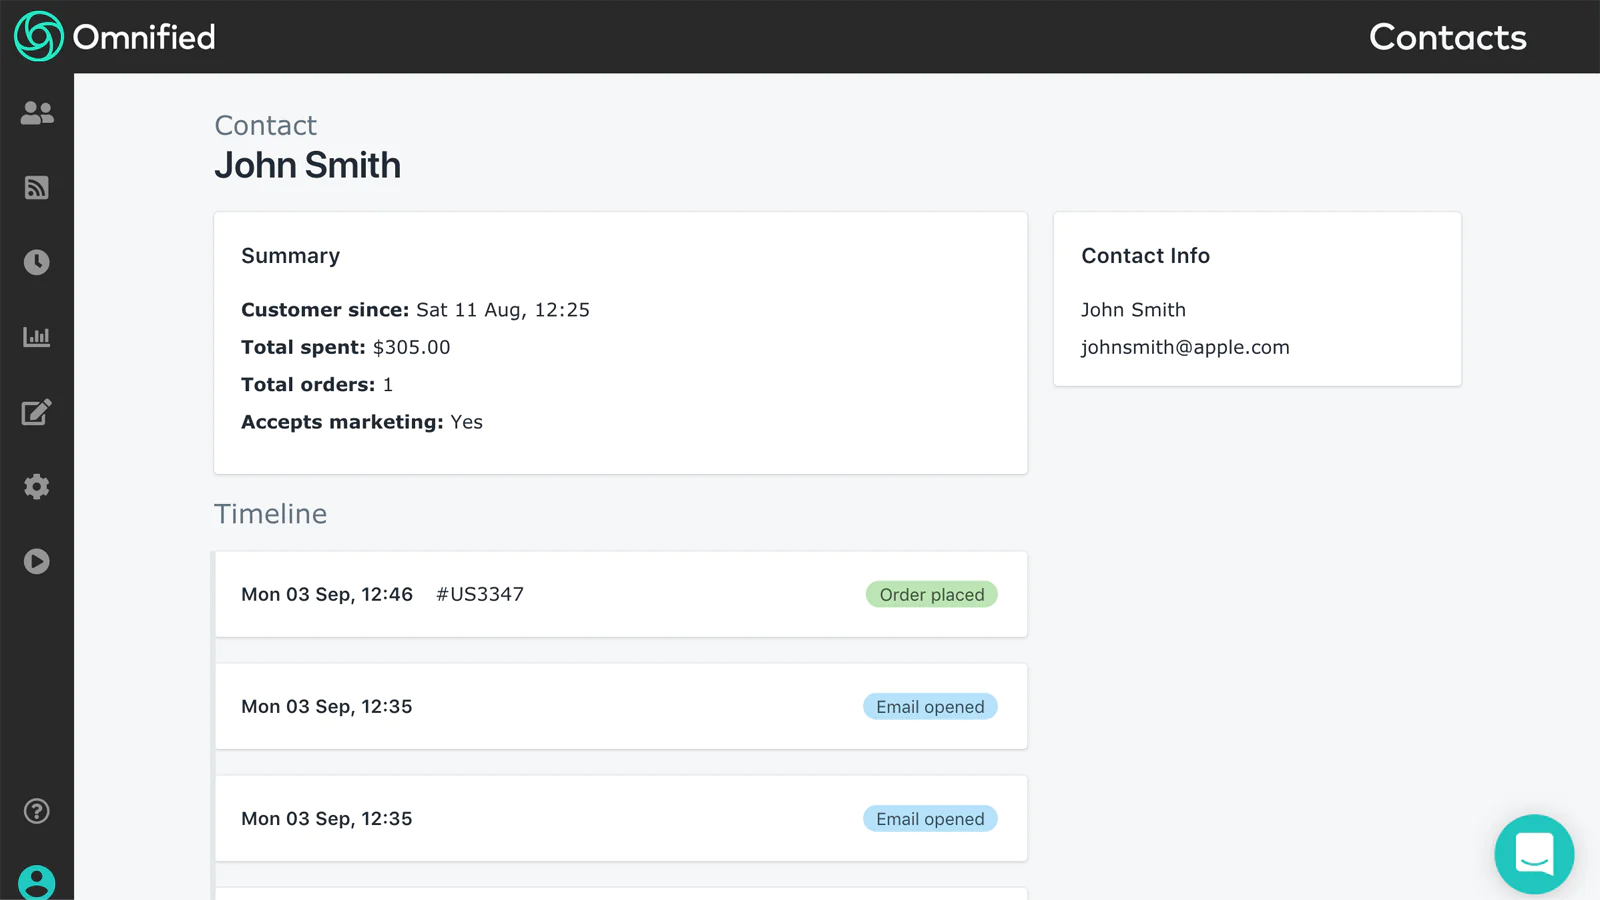Open the settings gear icon
Viewport: 1600px width, 900px height.
pos(37,487)
